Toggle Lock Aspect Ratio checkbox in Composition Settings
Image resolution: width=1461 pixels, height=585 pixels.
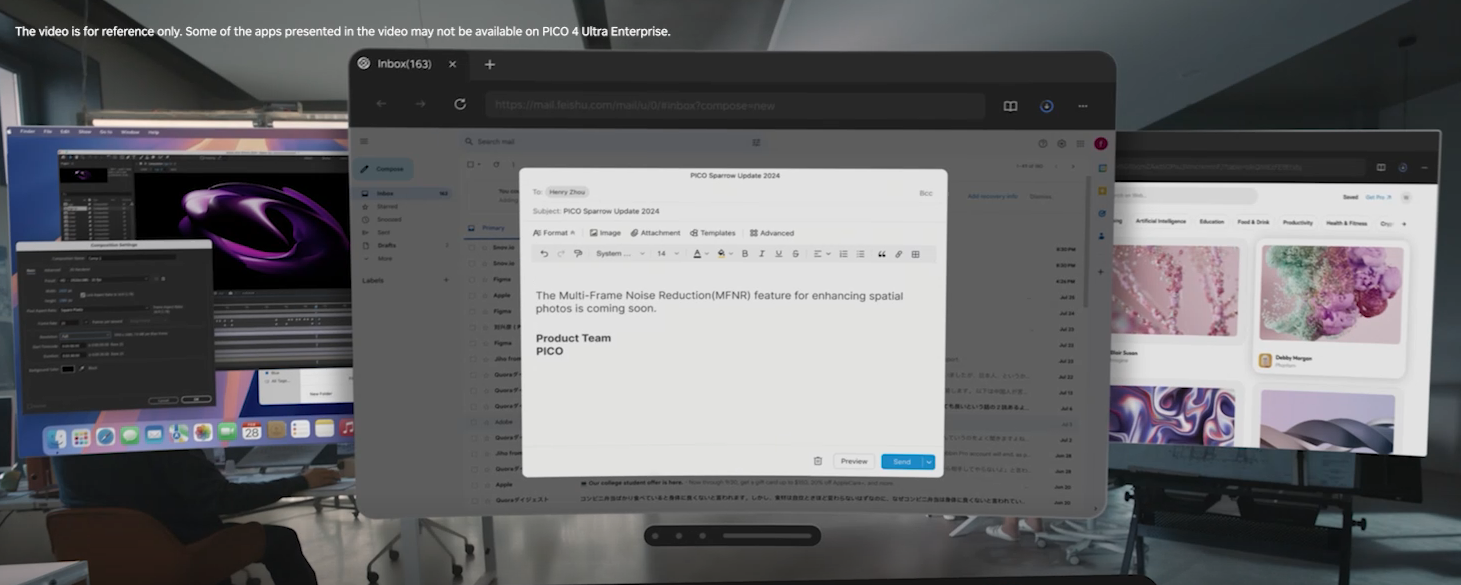83,295
